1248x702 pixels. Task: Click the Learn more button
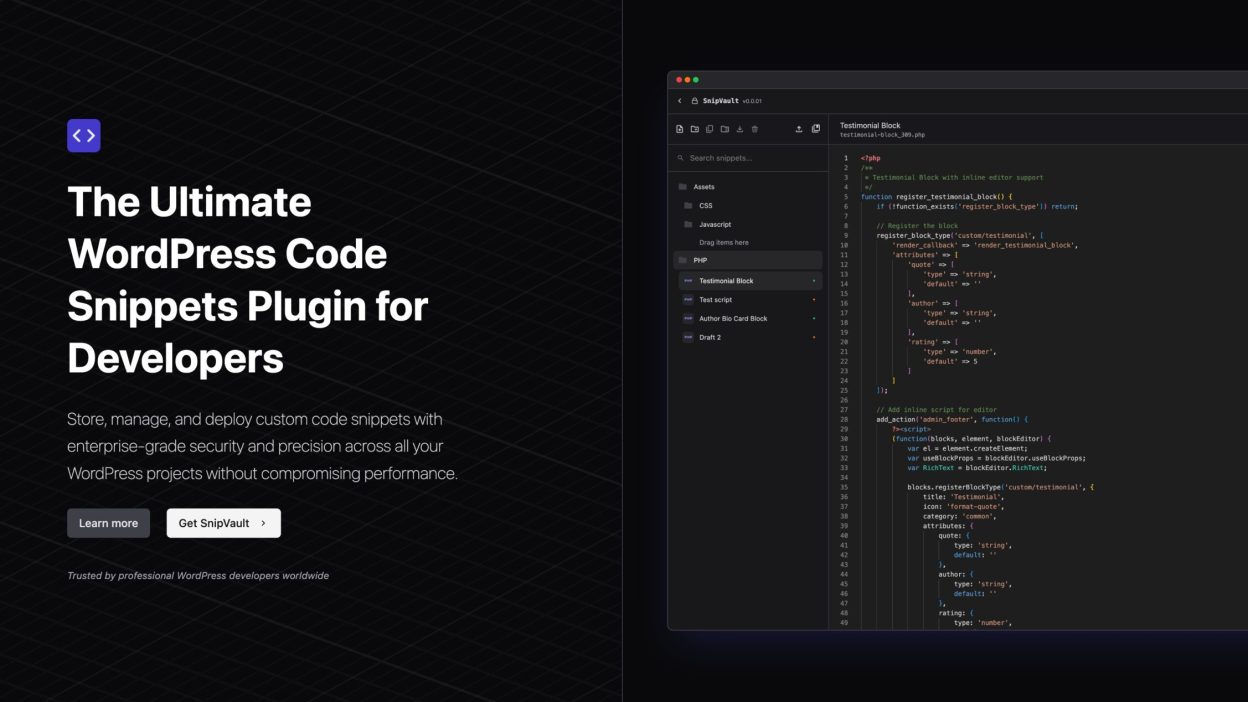[108, 523]
